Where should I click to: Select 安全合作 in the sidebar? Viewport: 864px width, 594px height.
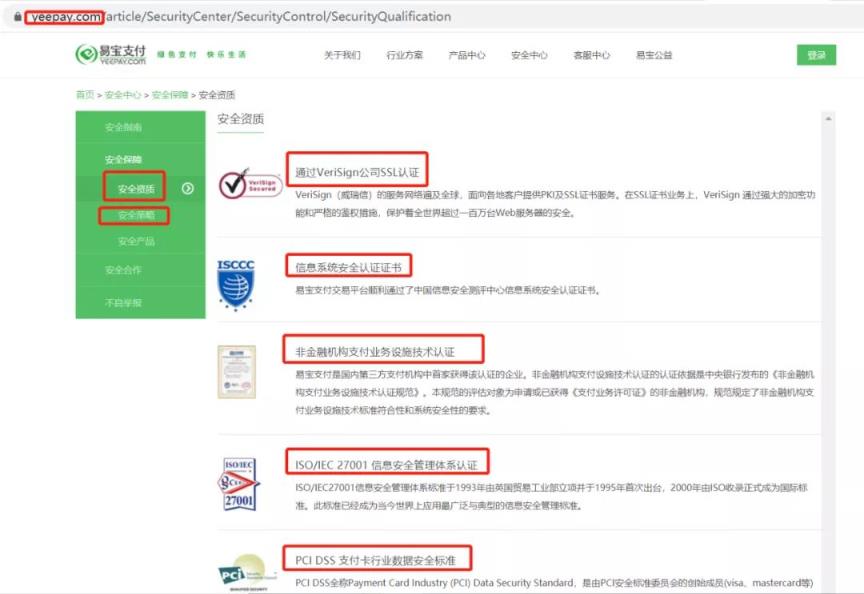pyautogui.click(x=123, y=270)
